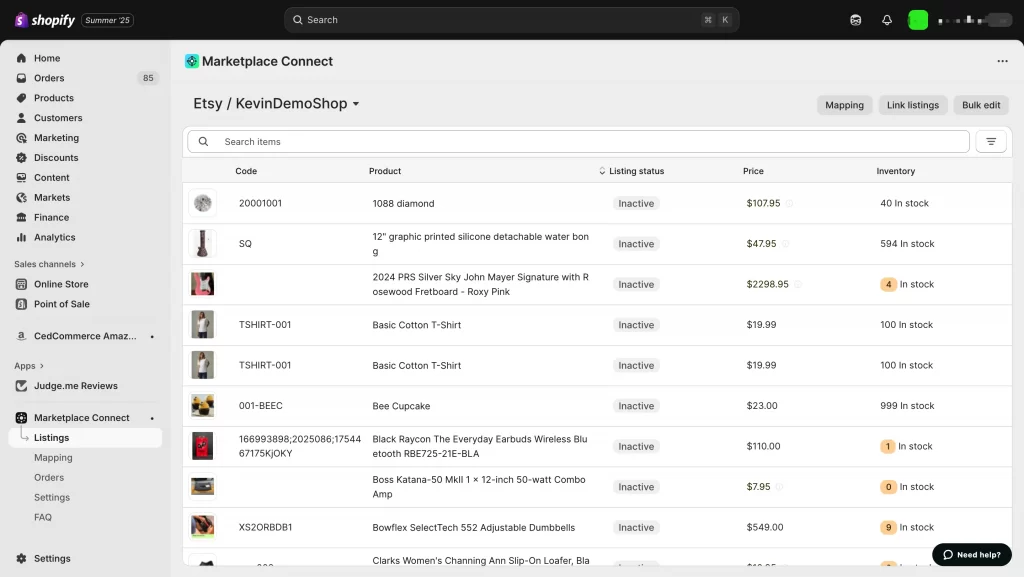Open the CedCommerce Amazon channel icon
This screenshot has height=577, width=1024.
click(22, 336)
